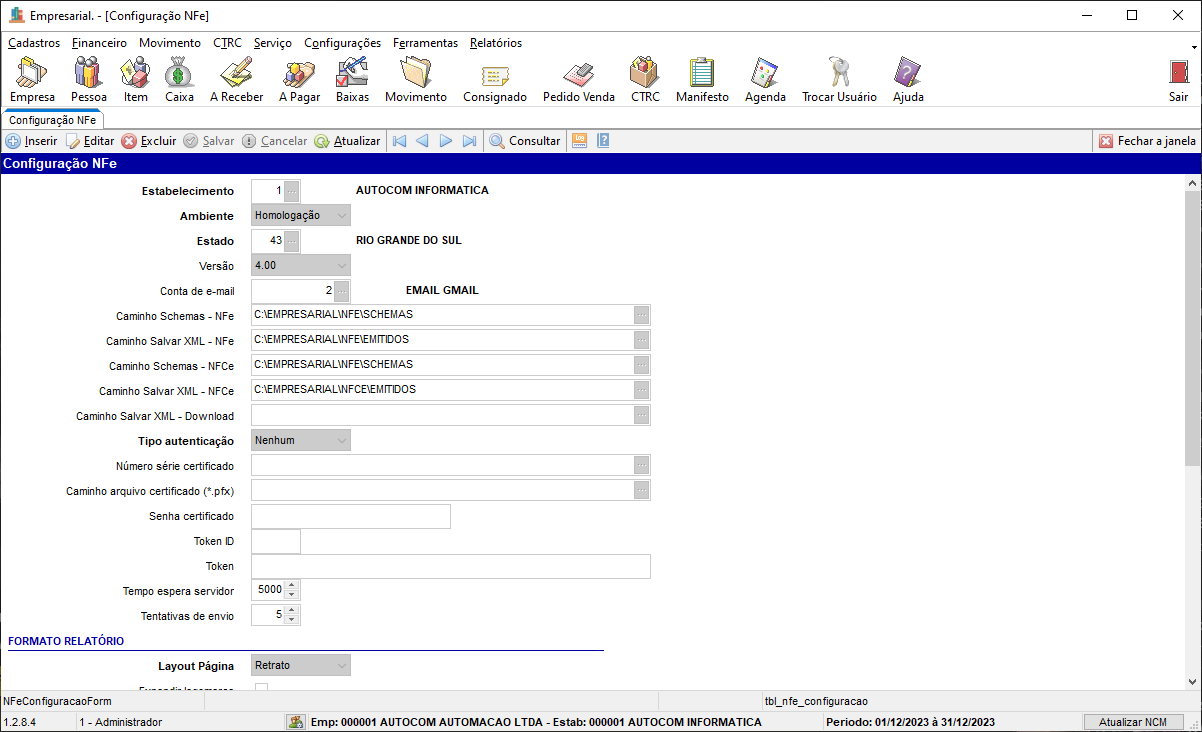Click the Pedido Venda icon
The image size is (1202, 732).
coord(578,79)
